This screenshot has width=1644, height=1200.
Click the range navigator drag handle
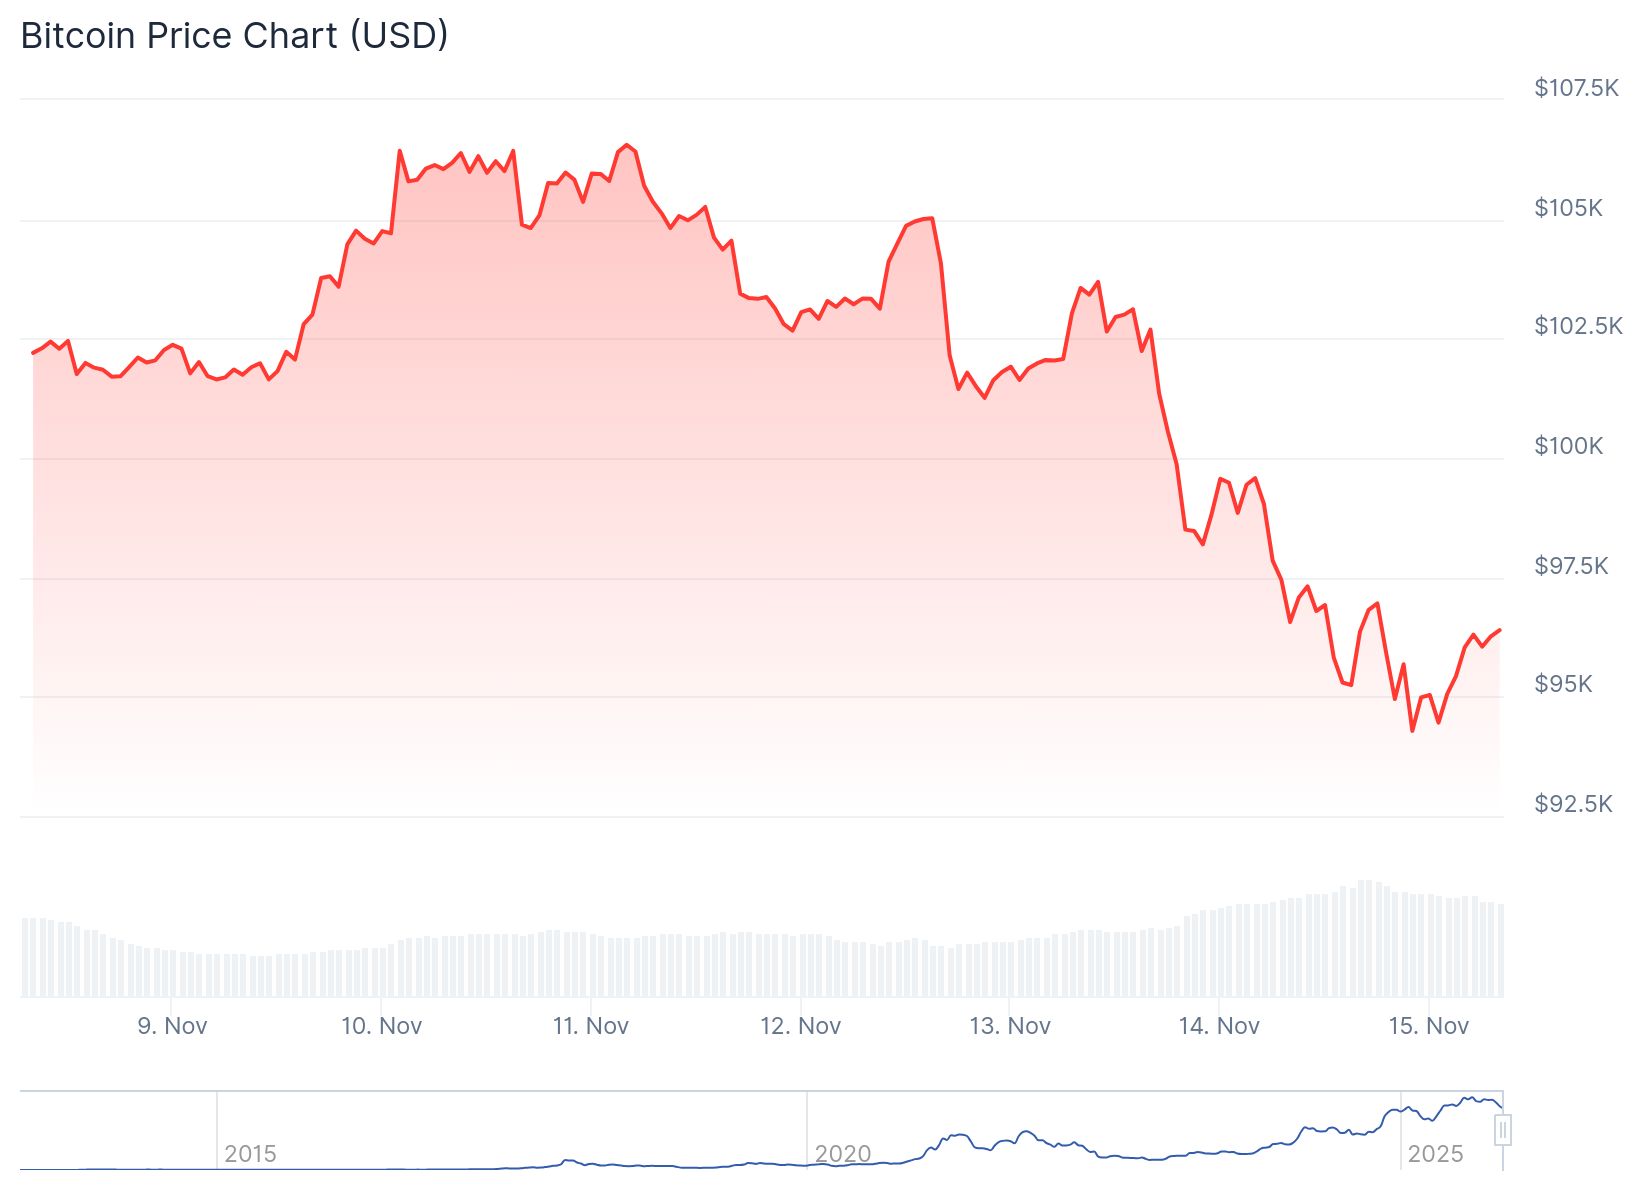[1502, 1131]
